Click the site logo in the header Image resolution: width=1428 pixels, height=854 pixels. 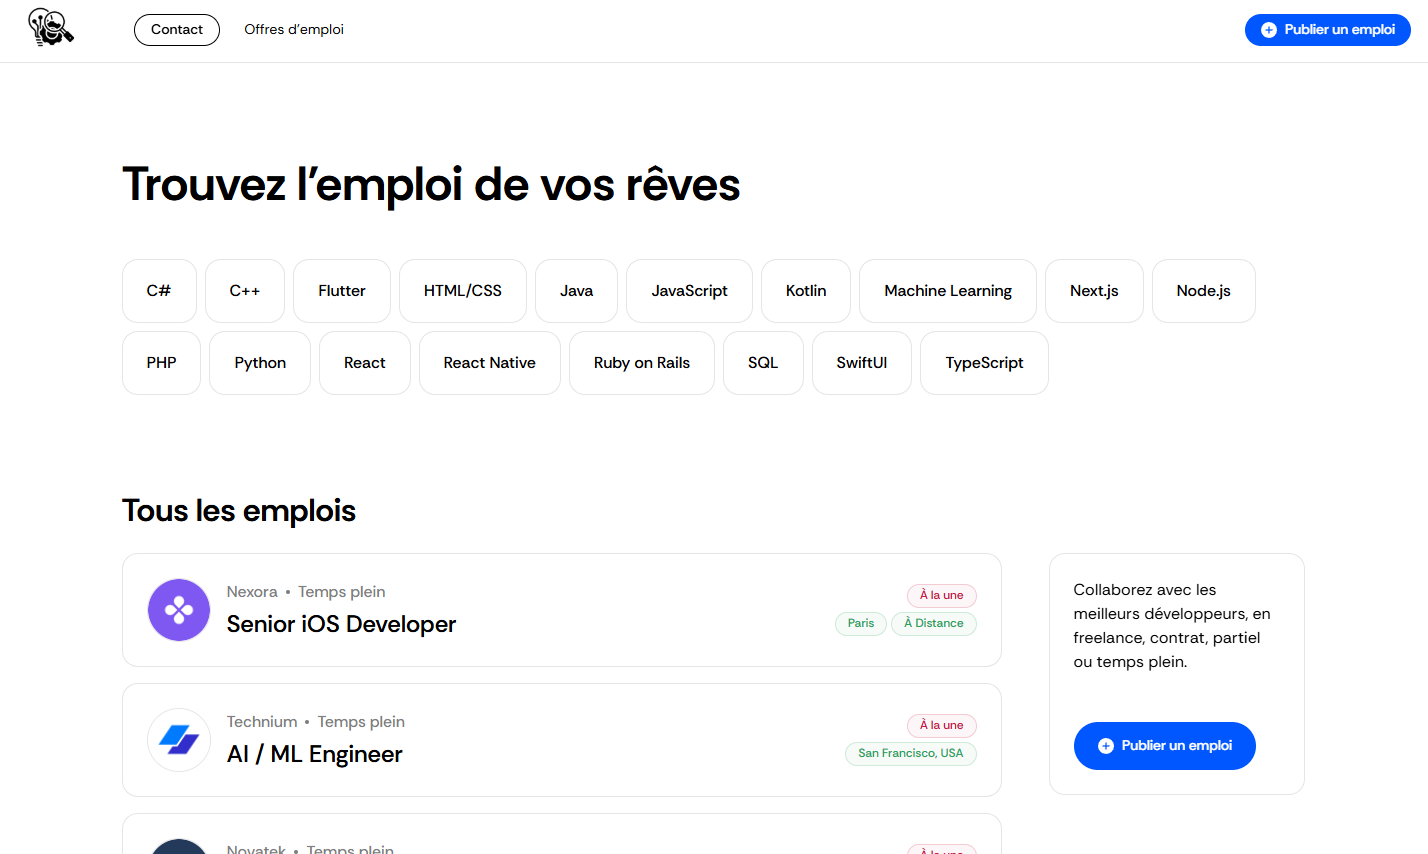(51, 28)
